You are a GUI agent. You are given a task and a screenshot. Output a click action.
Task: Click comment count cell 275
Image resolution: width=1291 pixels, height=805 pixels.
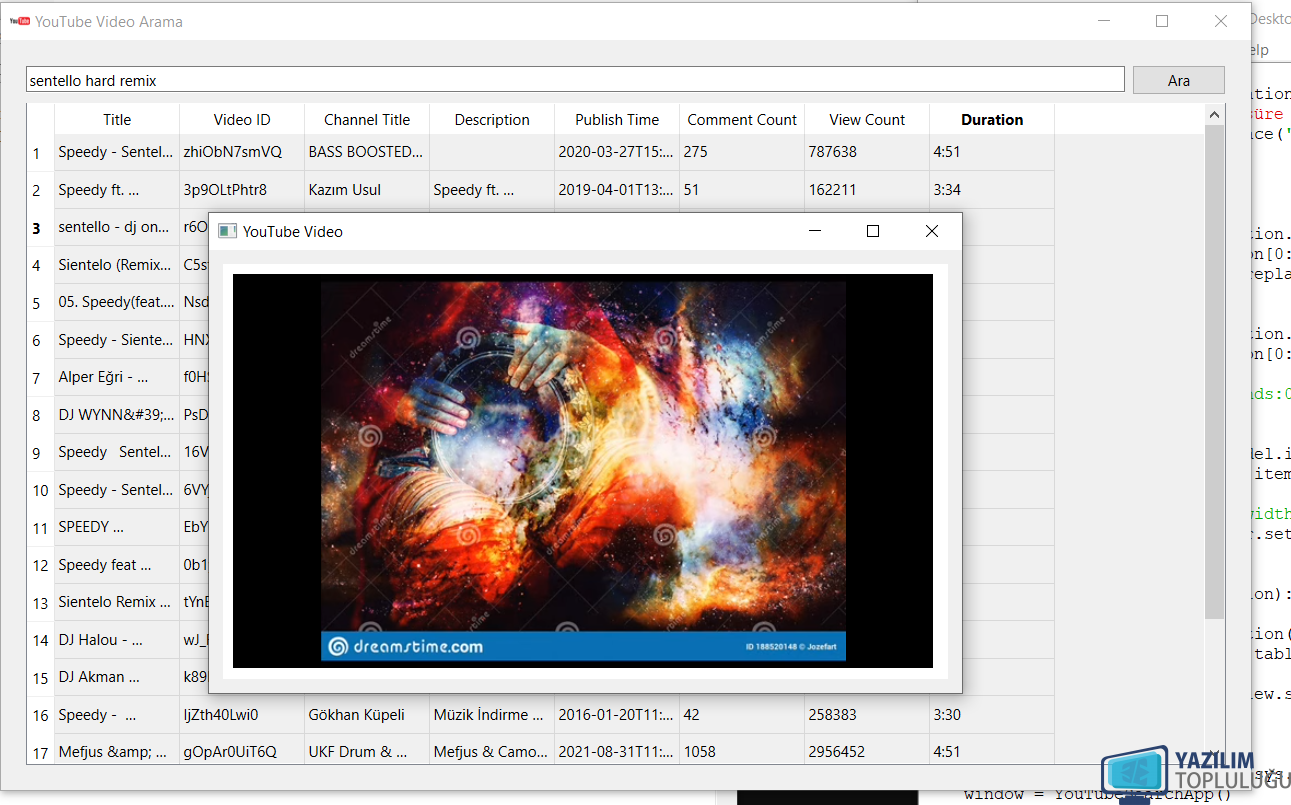point(742,152)
